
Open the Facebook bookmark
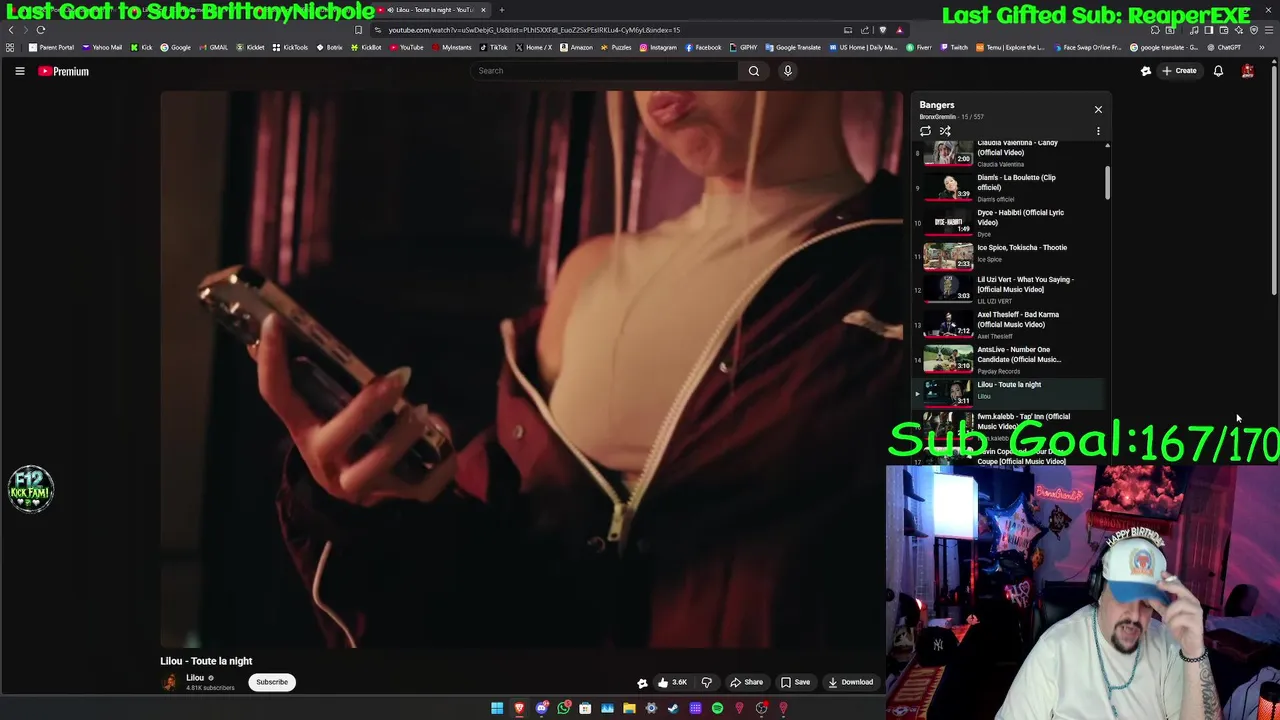coord(703,47)
